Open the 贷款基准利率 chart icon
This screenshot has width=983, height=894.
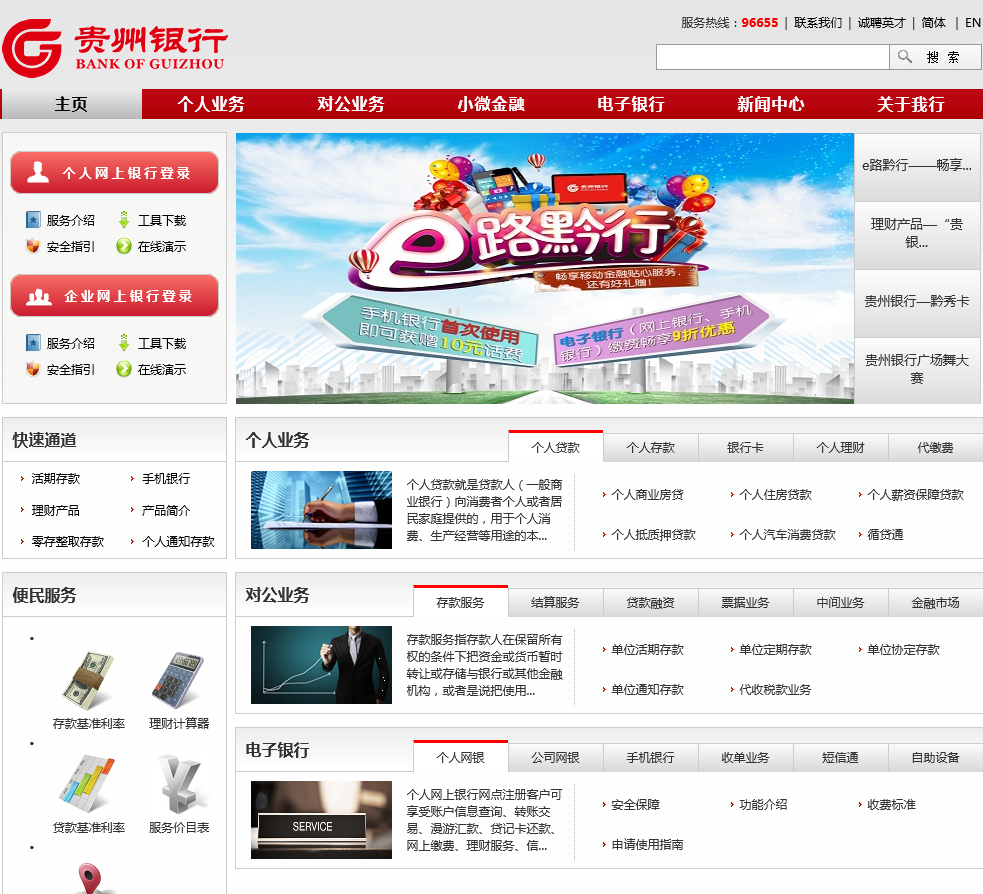coord(88,784)
